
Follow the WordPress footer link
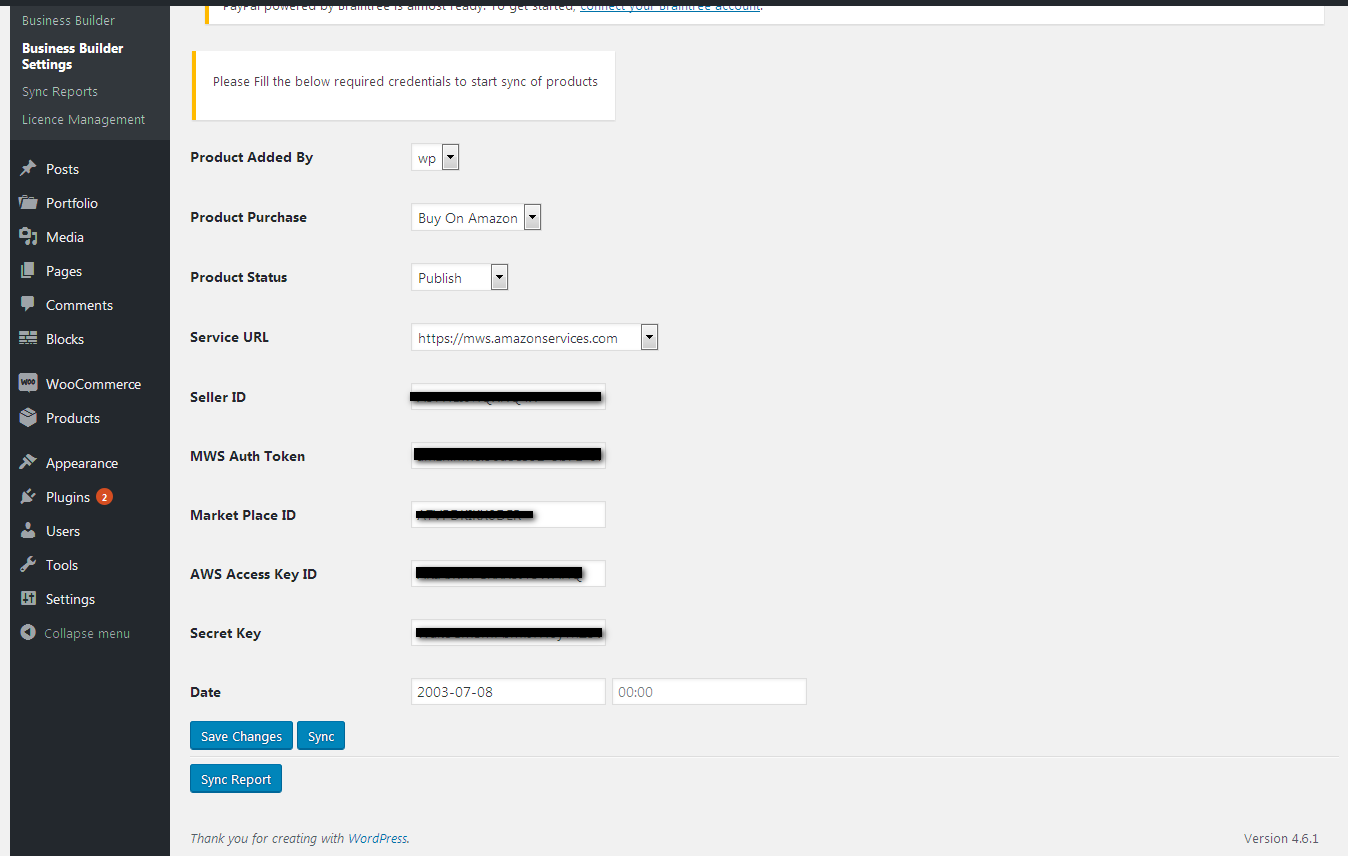tap(377, 839)
